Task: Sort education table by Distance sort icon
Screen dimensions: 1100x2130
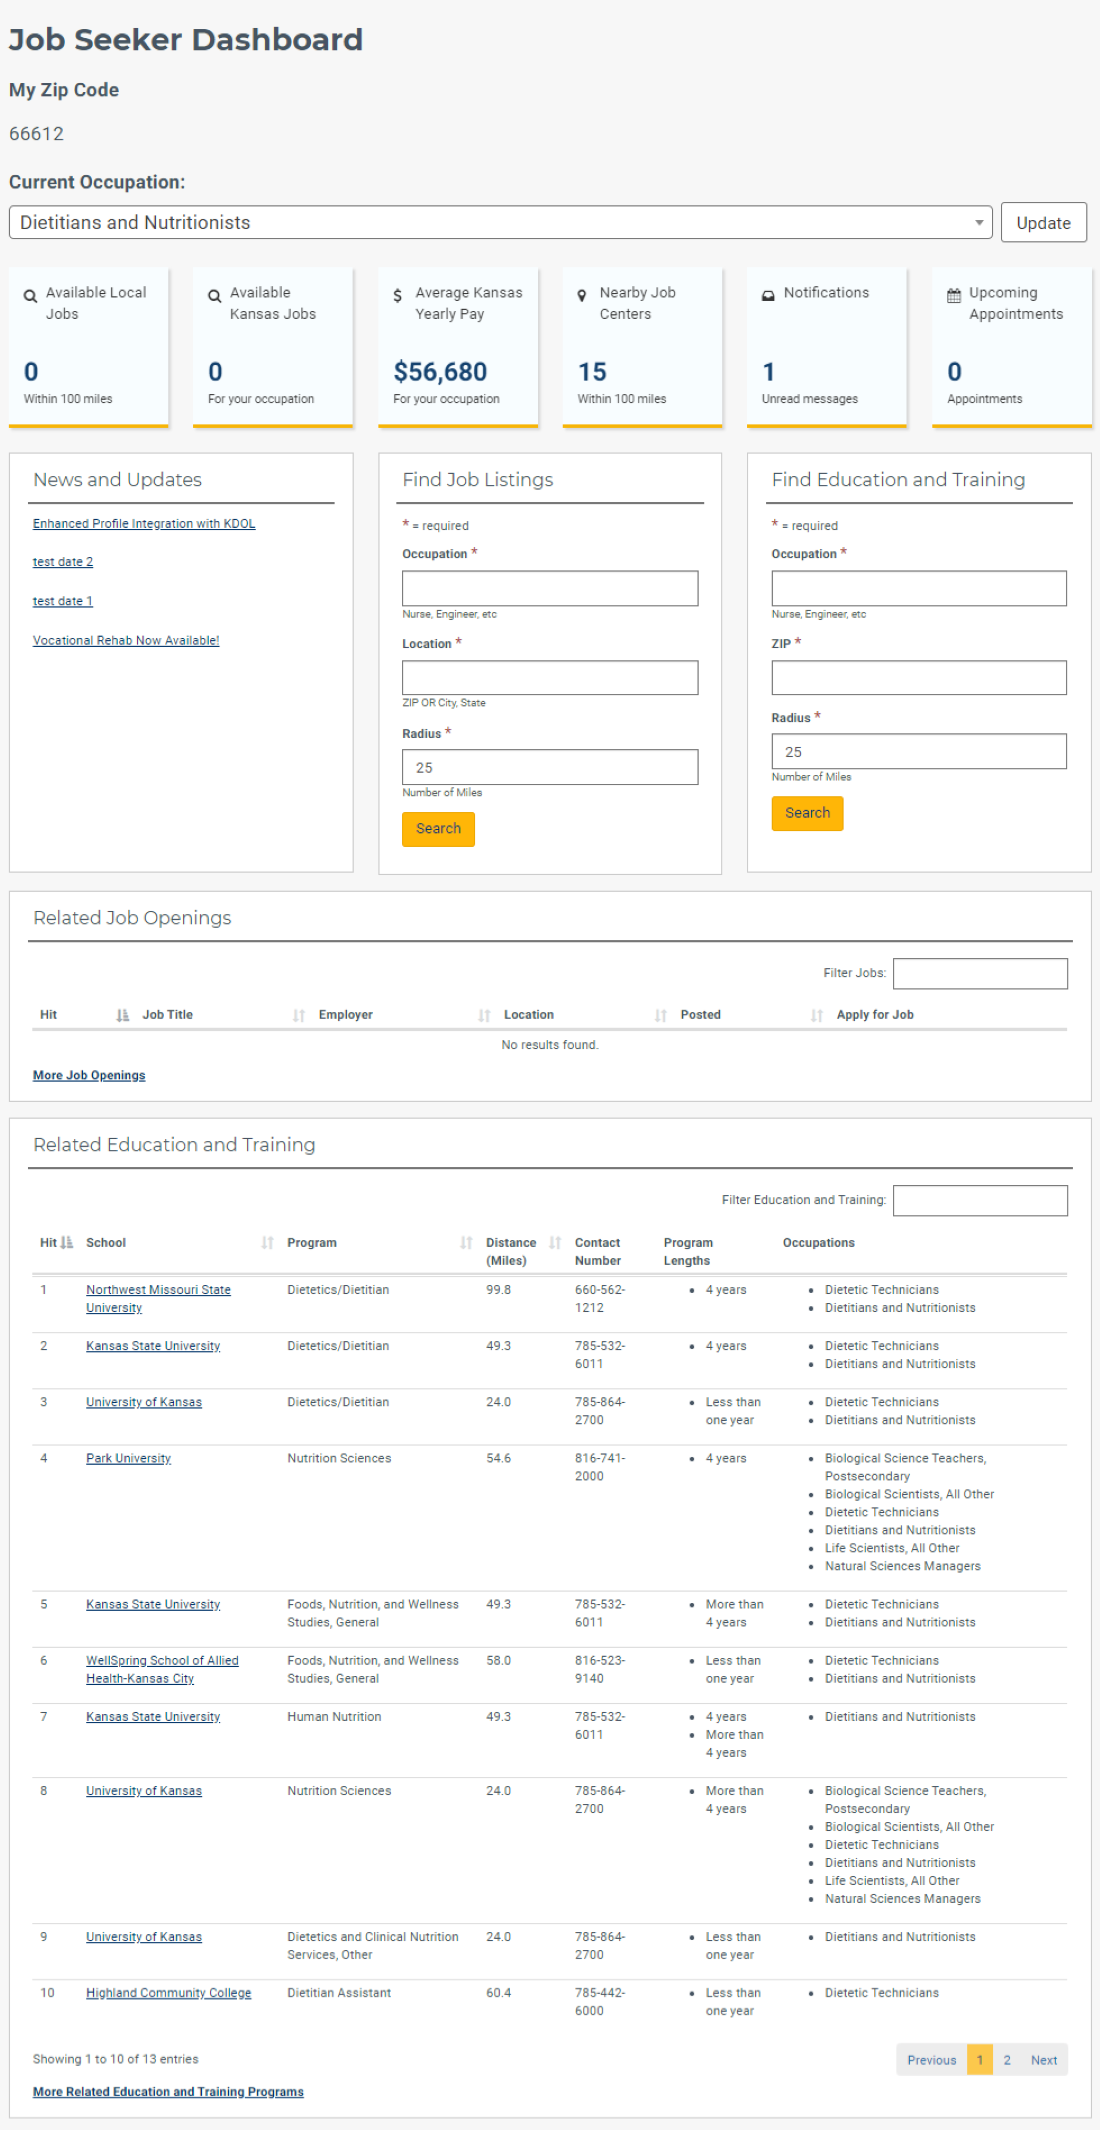Action: 555,1243
